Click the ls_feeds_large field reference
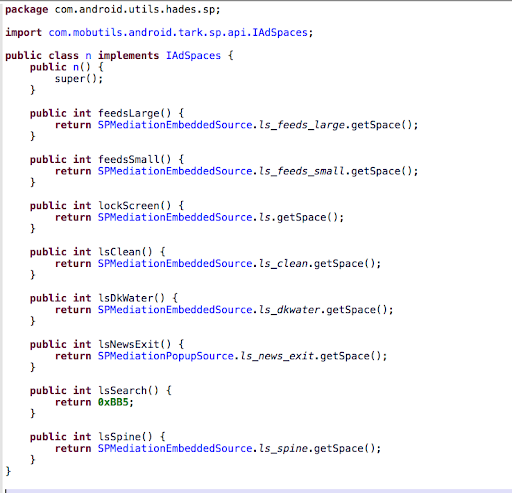Image resolution: width=512 pixels, height=493 pixels. click(x=302, y=125)
